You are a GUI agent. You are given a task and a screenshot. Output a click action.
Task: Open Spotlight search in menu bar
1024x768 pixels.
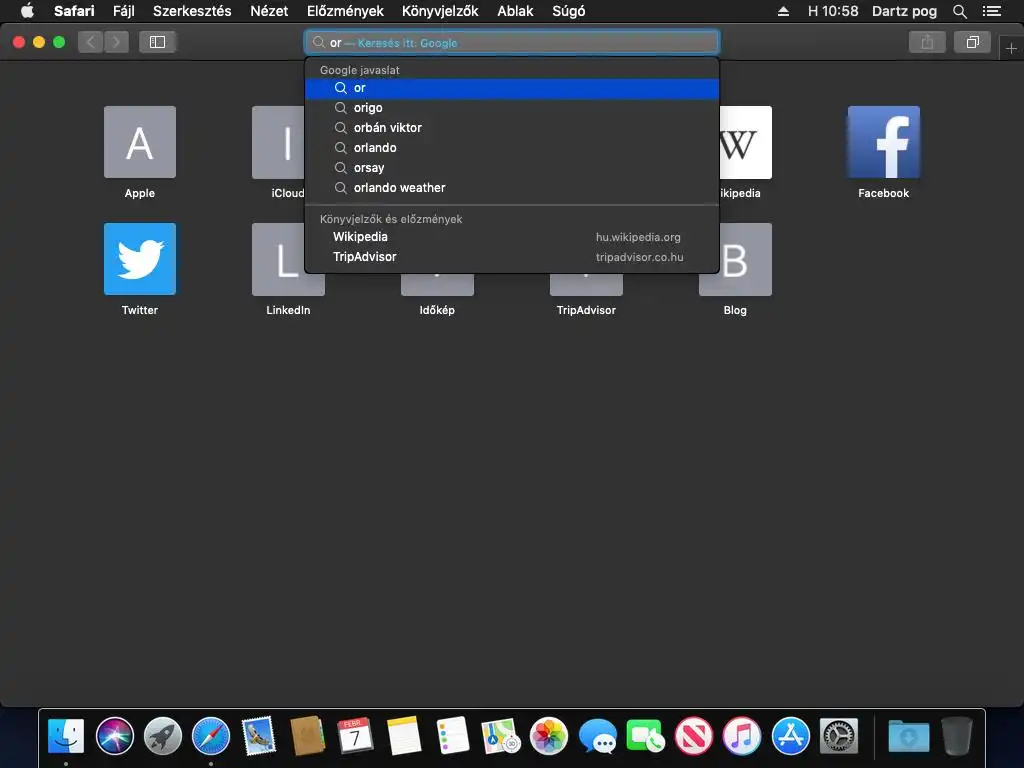(x=959, y=11)
